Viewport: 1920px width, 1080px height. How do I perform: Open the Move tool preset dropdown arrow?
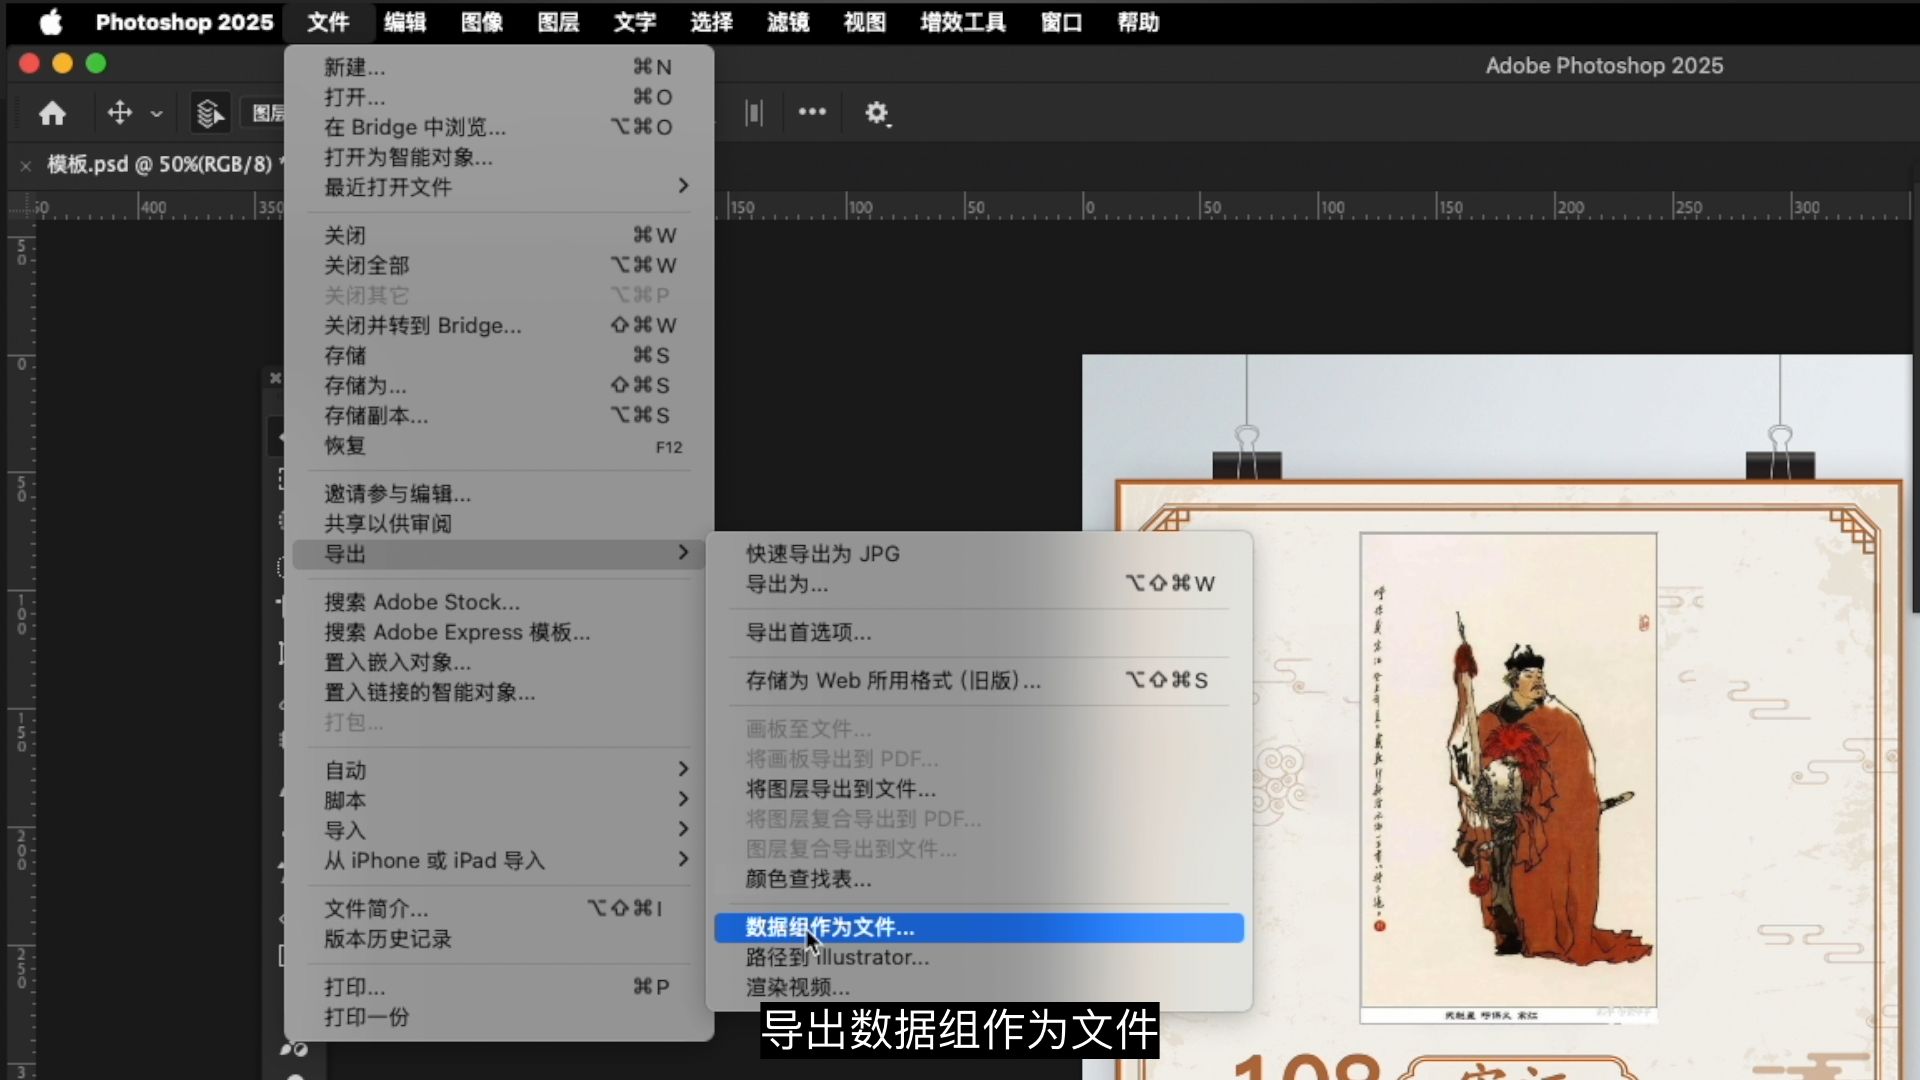(x=156, y=114)
